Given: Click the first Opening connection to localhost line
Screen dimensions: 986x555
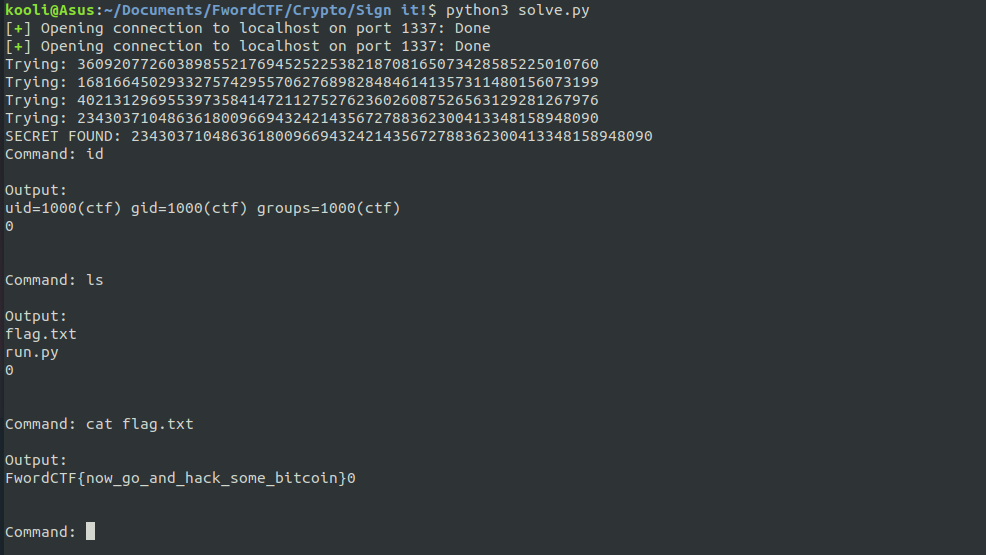Looking at the screenshot, I should coord(248,28).
